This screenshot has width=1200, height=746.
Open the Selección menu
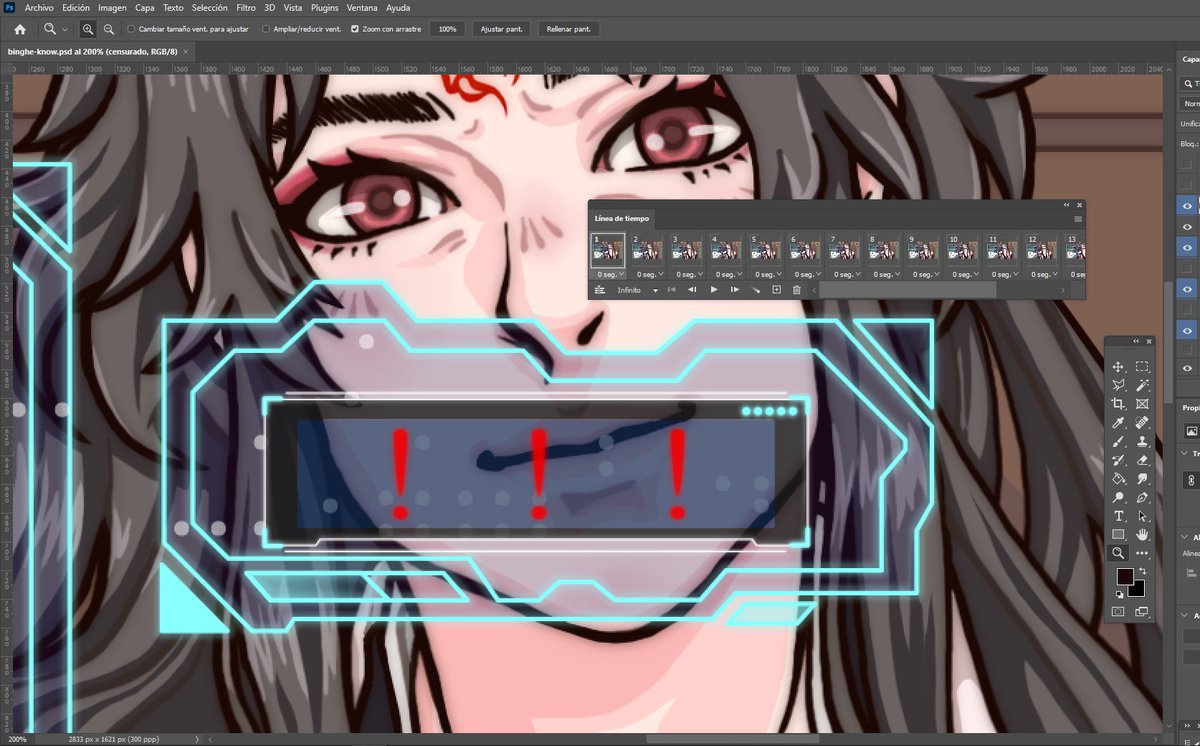click(210, 7)
